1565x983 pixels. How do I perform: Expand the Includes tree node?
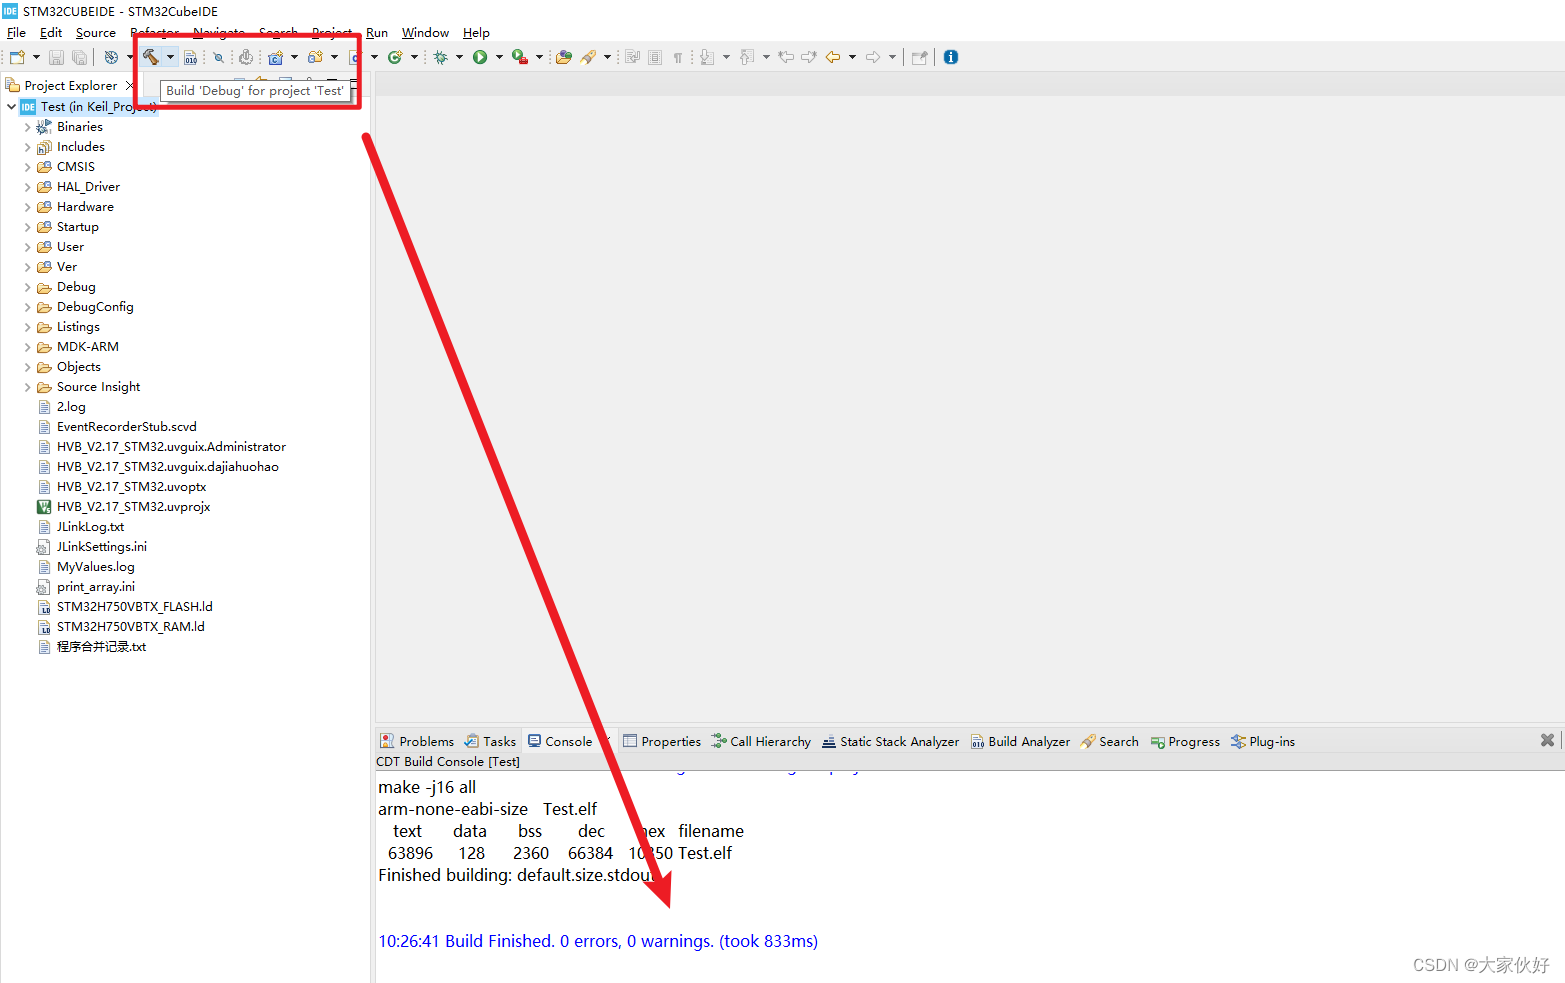[27, 147]
